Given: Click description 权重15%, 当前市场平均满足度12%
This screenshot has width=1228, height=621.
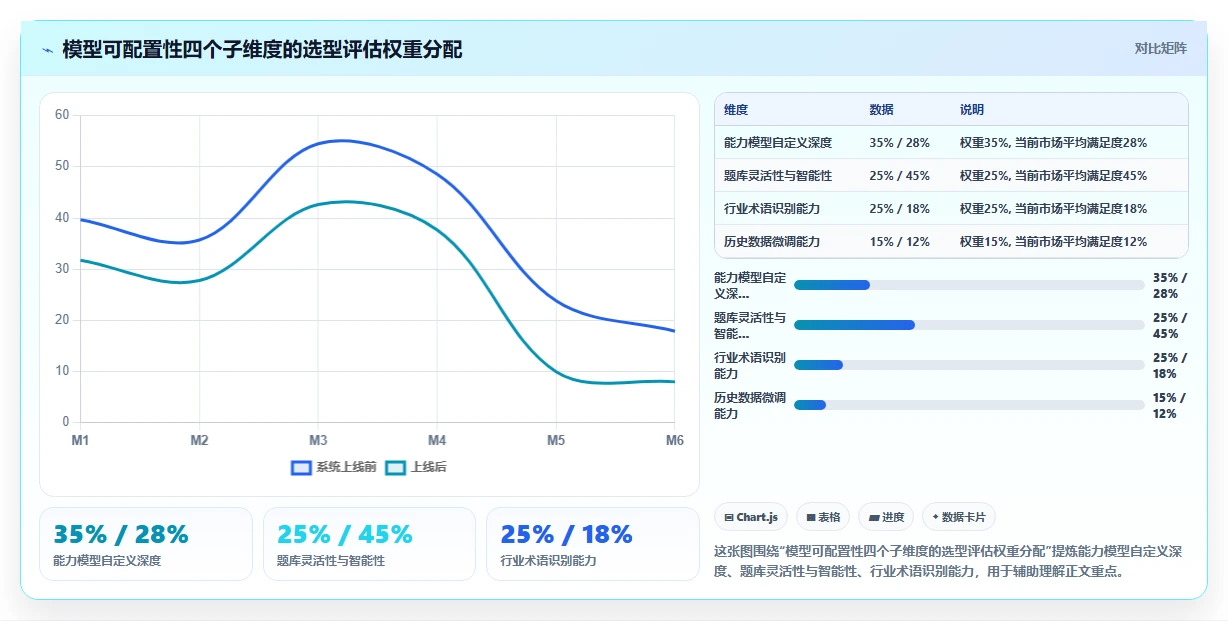Looking at the screenshot, I should [x=1053, y=242].
